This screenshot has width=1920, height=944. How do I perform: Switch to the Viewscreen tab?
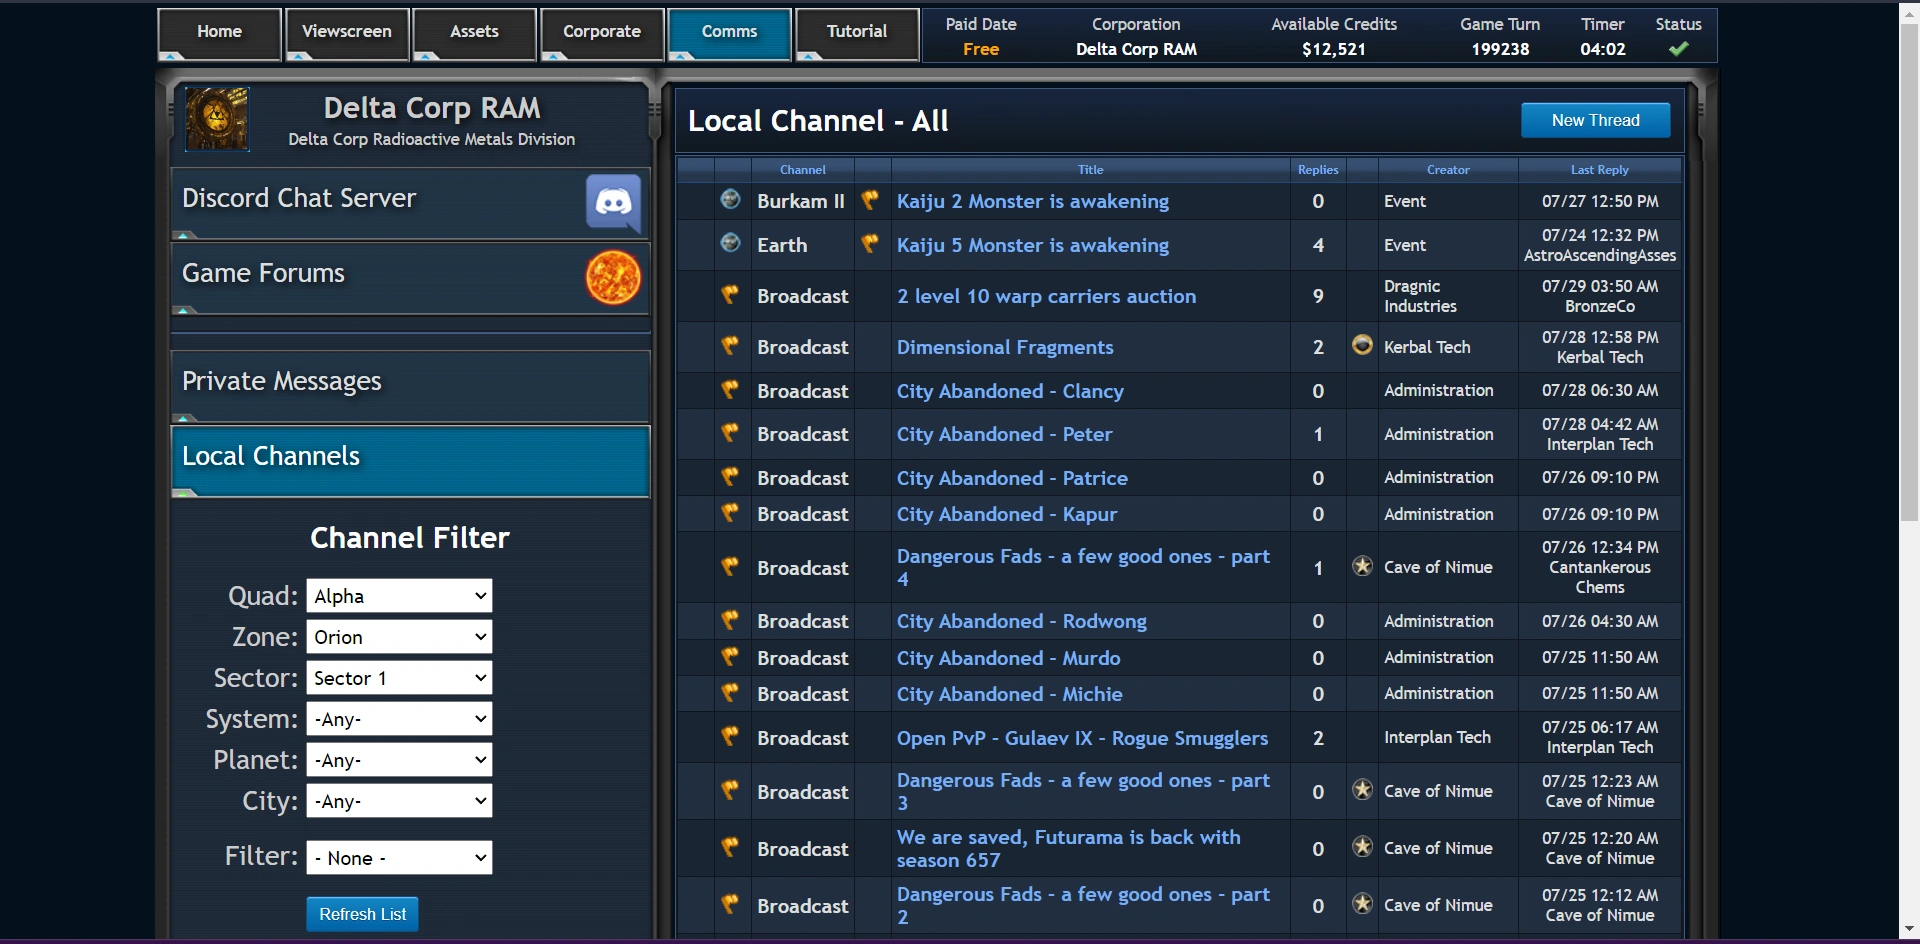coord(347,34)
